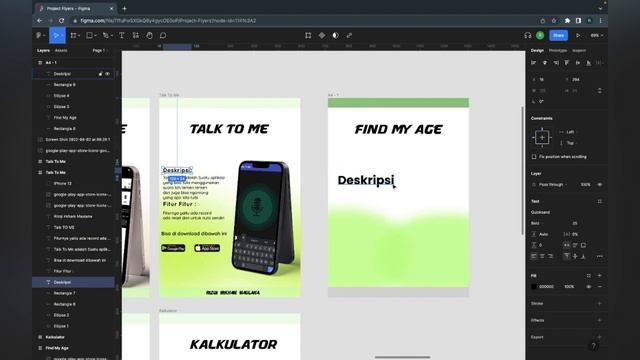Image resolution: width=640 pixels, height=360 pixels.
Task: Click the Align left icon
Action: pyautogui.click(x=533, y=63)
